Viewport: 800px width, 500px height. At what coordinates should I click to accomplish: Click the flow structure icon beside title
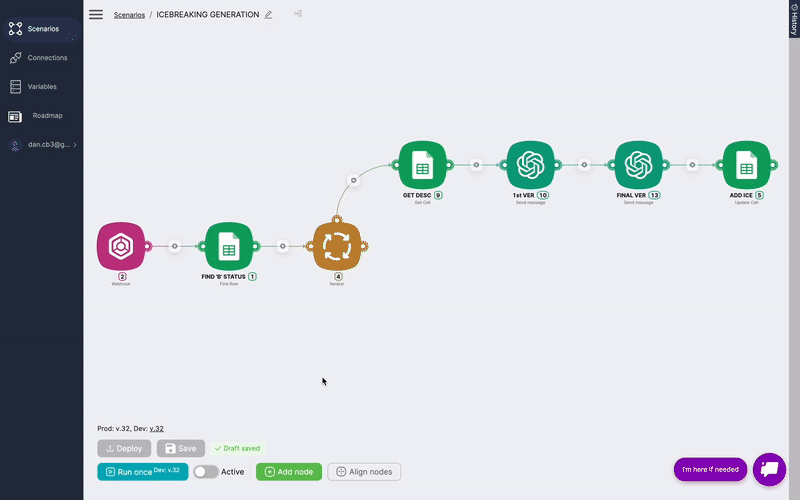pyautogui.click(x=298, y=14)
